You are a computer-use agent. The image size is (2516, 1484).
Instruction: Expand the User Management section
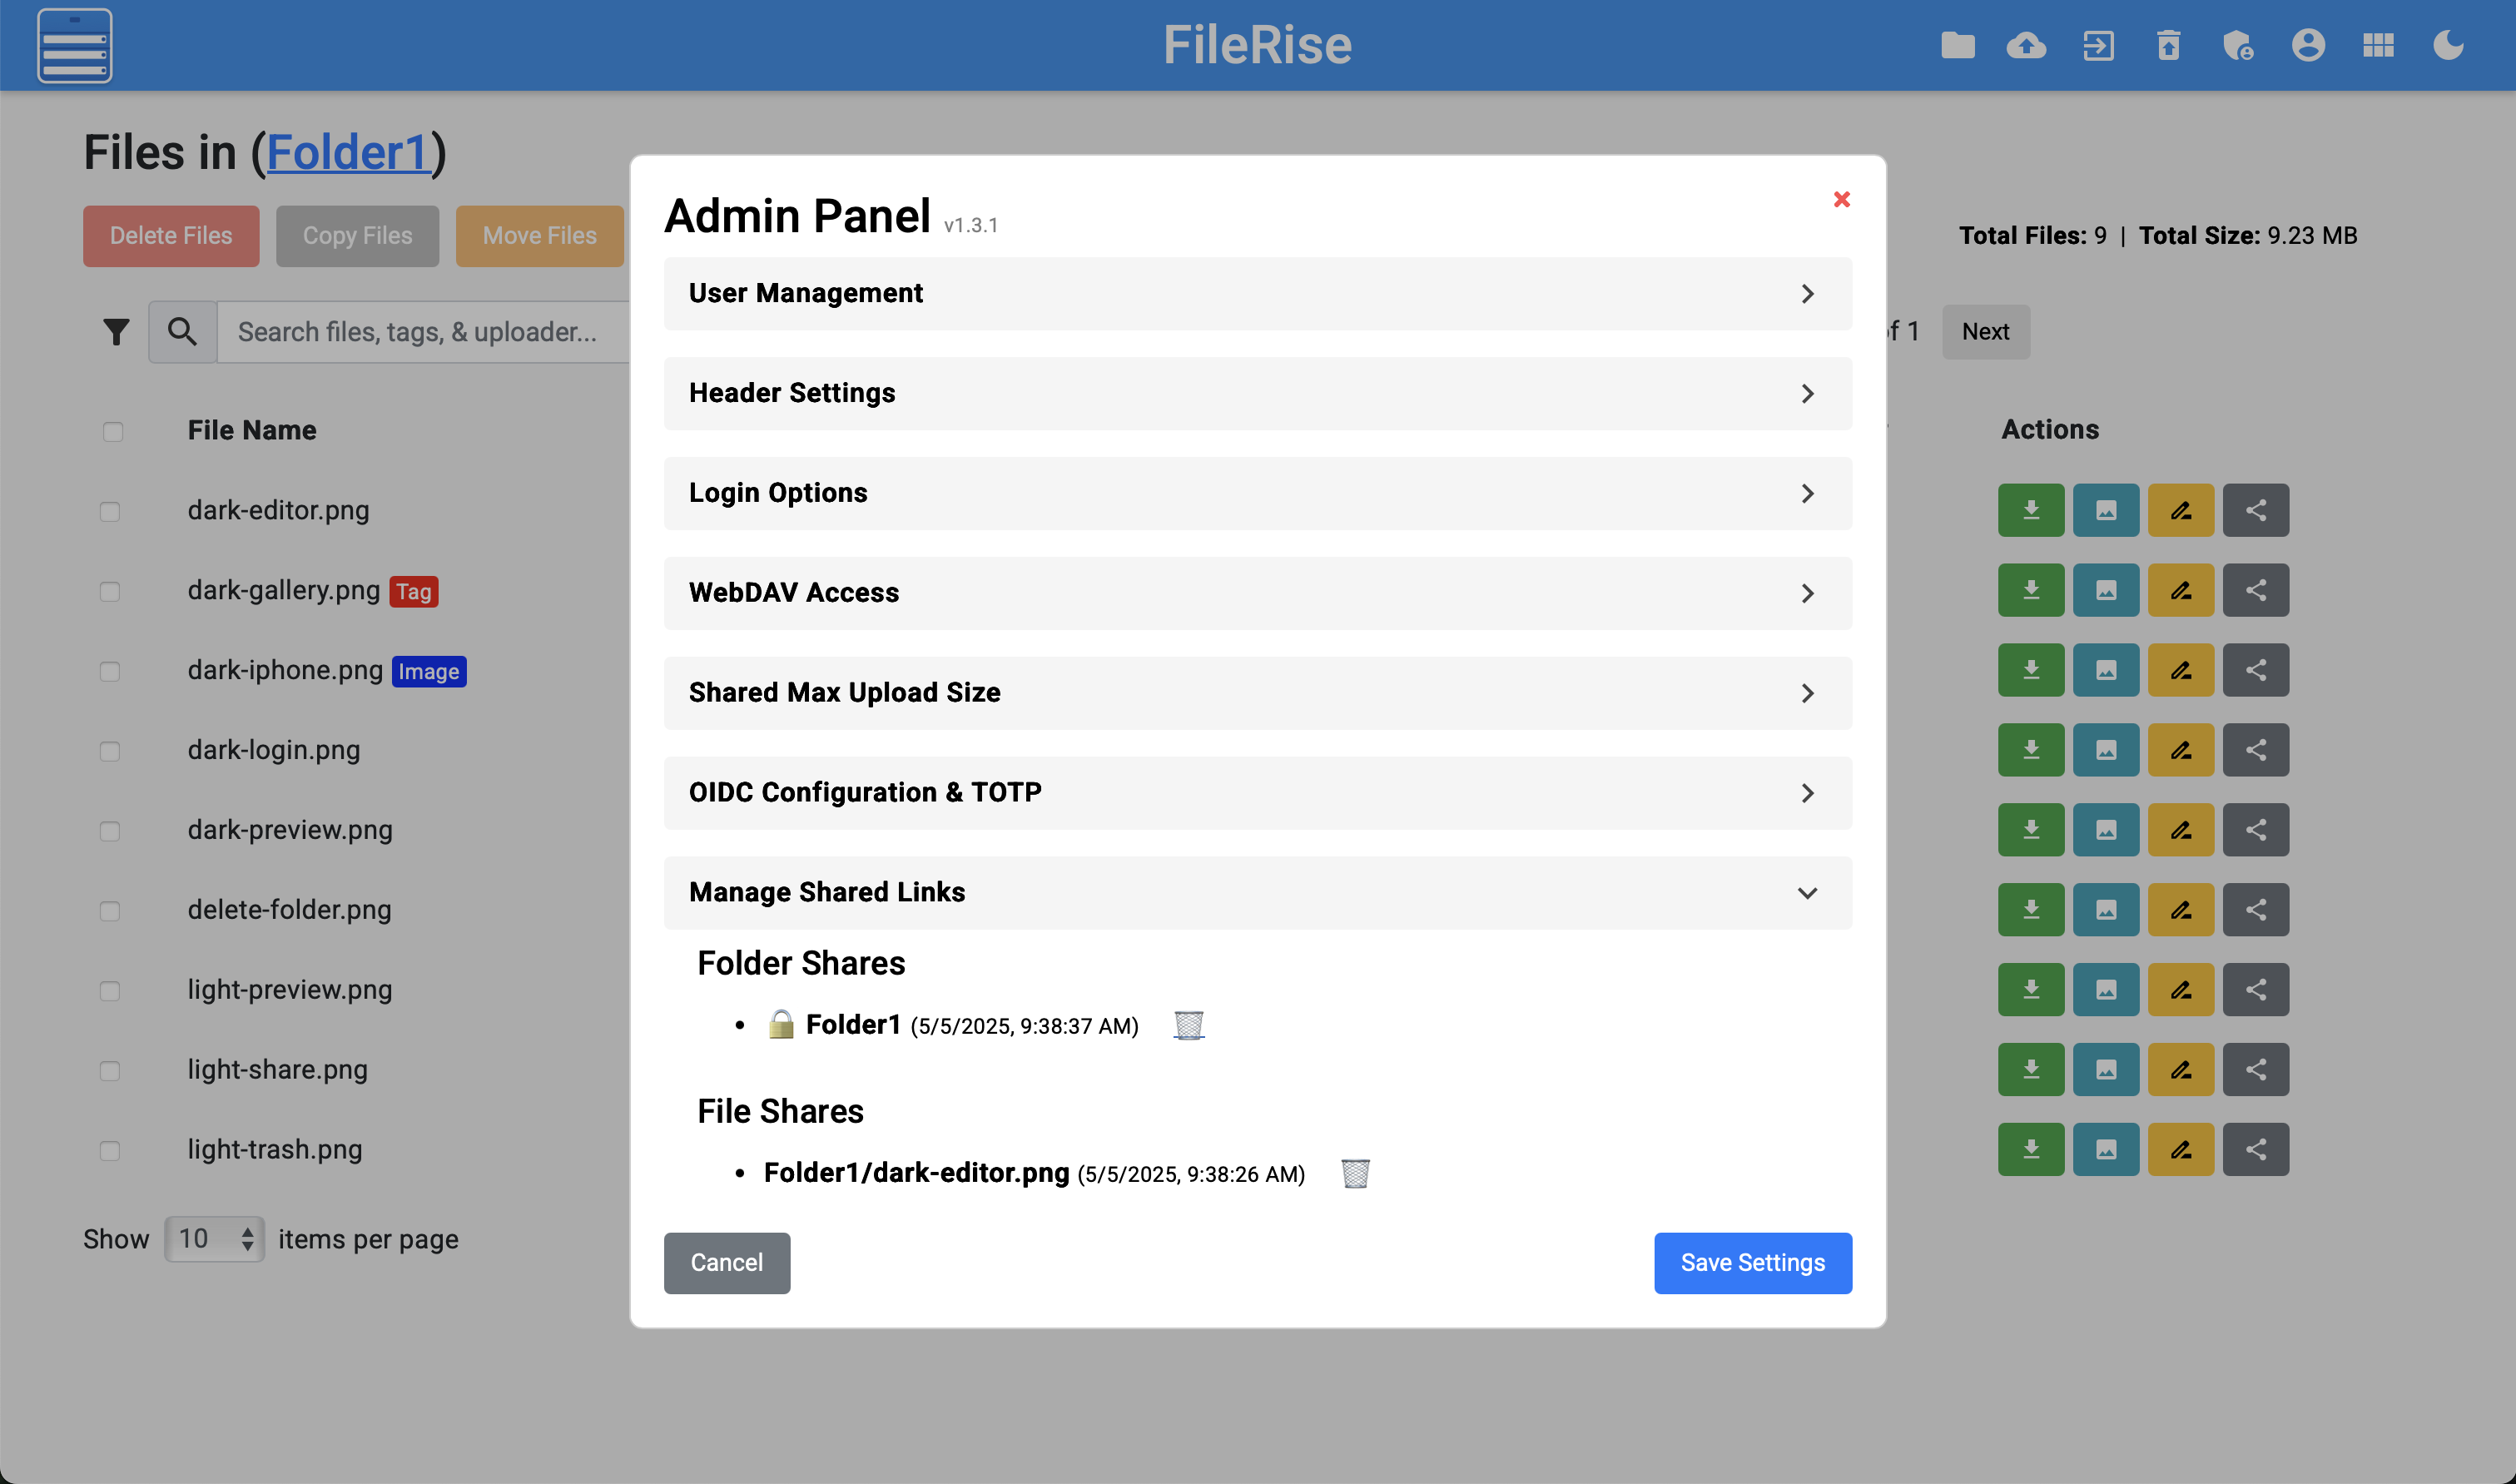(x=1257, y=294)
